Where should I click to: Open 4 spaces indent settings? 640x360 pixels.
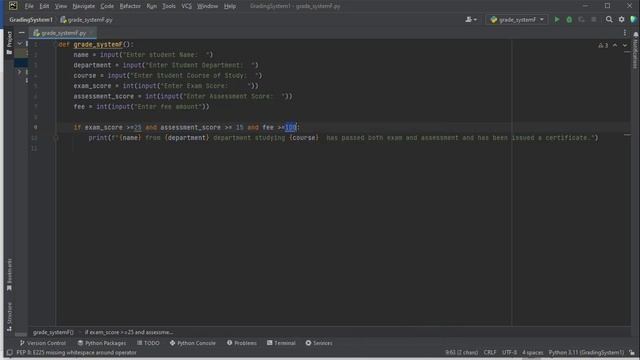tap(533, 353)
